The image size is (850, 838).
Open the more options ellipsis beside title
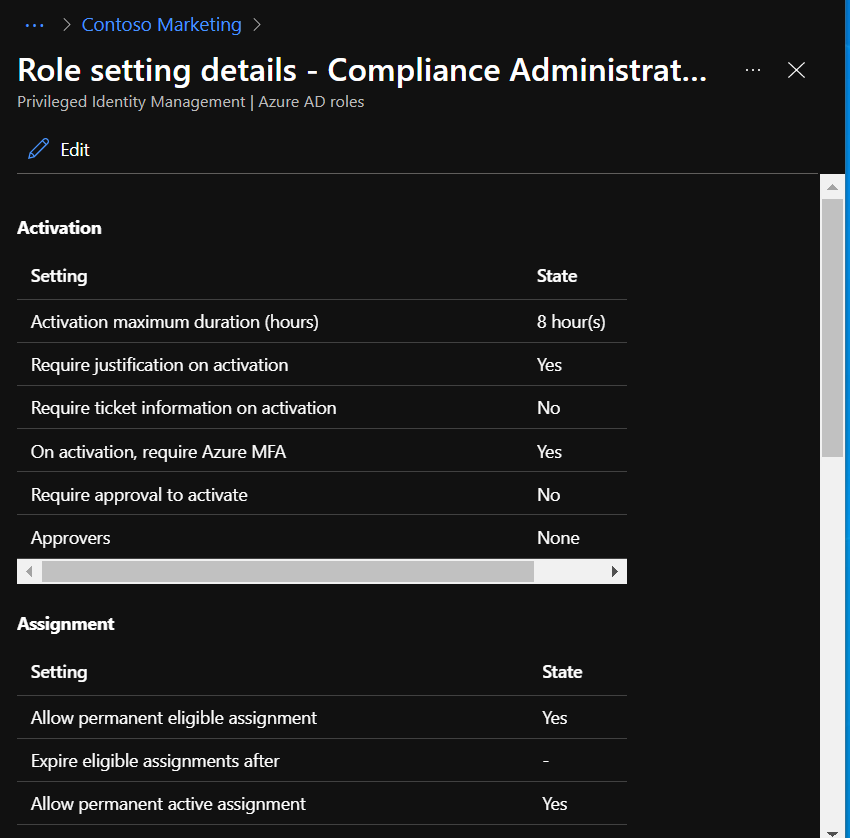(753, 70)
